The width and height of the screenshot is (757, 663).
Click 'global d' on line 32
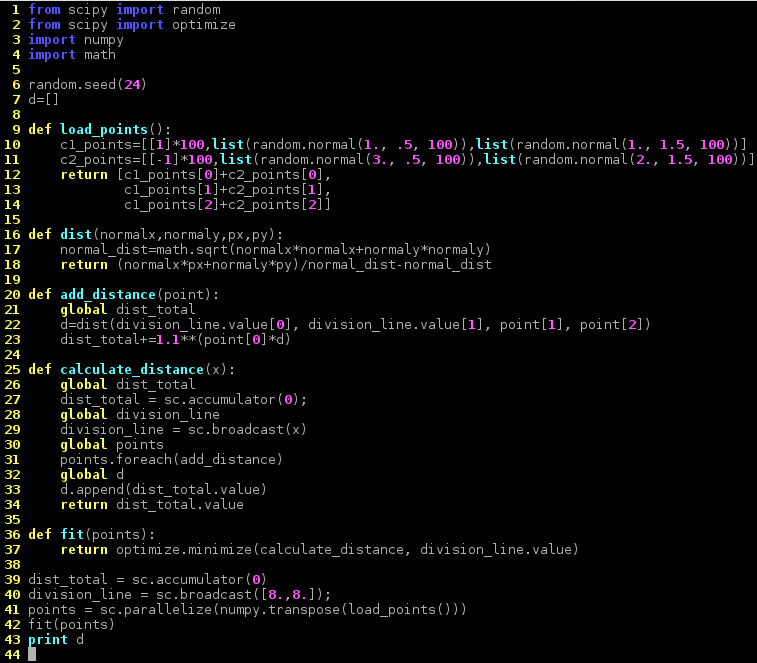(x=92, y=474)
